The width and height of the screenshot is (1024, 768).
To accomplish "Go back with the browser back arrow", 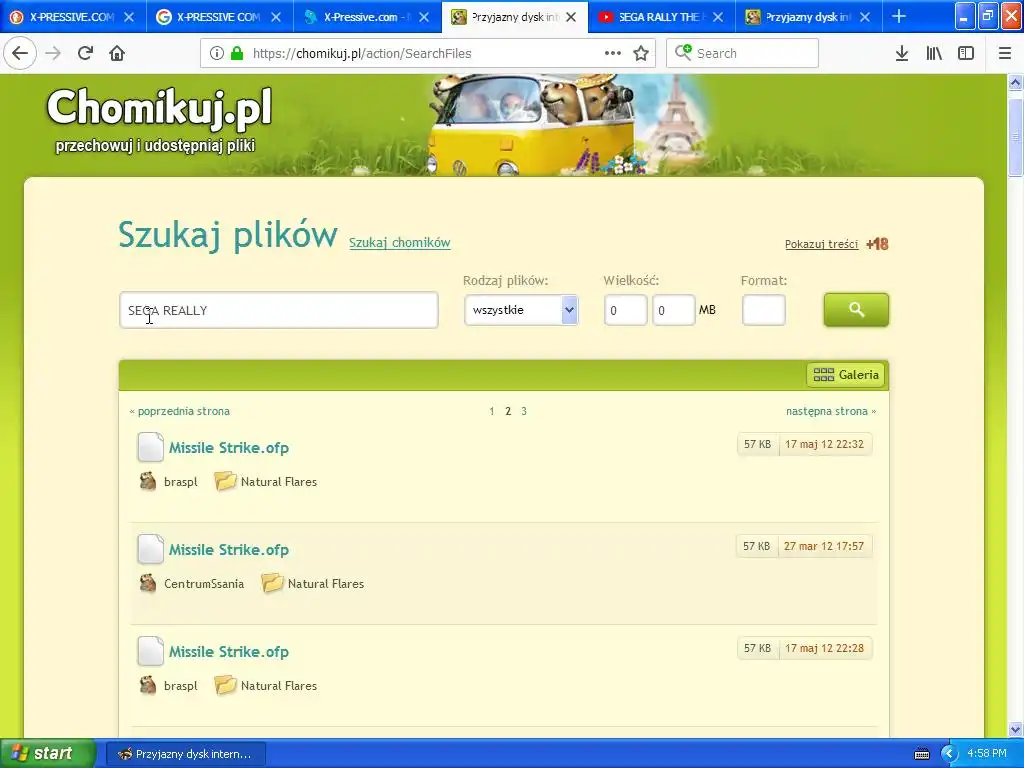I will pyautogui.click(x=20, y=54).
